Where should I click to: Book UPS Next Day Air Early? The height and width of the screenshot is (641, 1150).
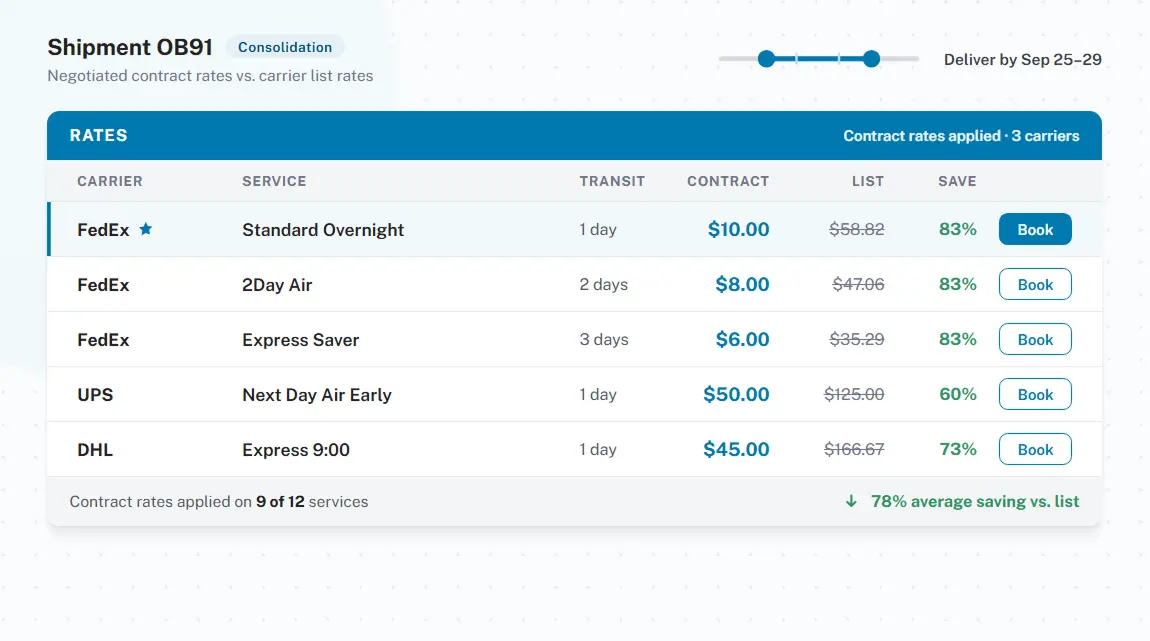point(1035,395)
